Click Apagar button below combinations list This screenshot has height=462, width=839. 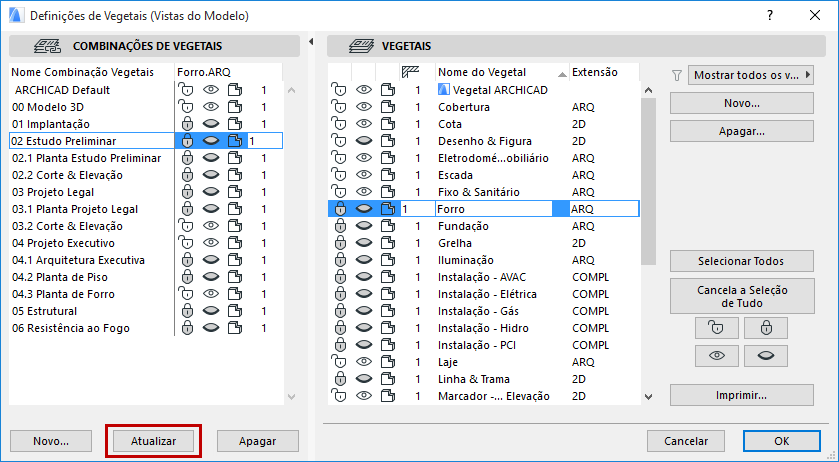(x=257, y=441)
